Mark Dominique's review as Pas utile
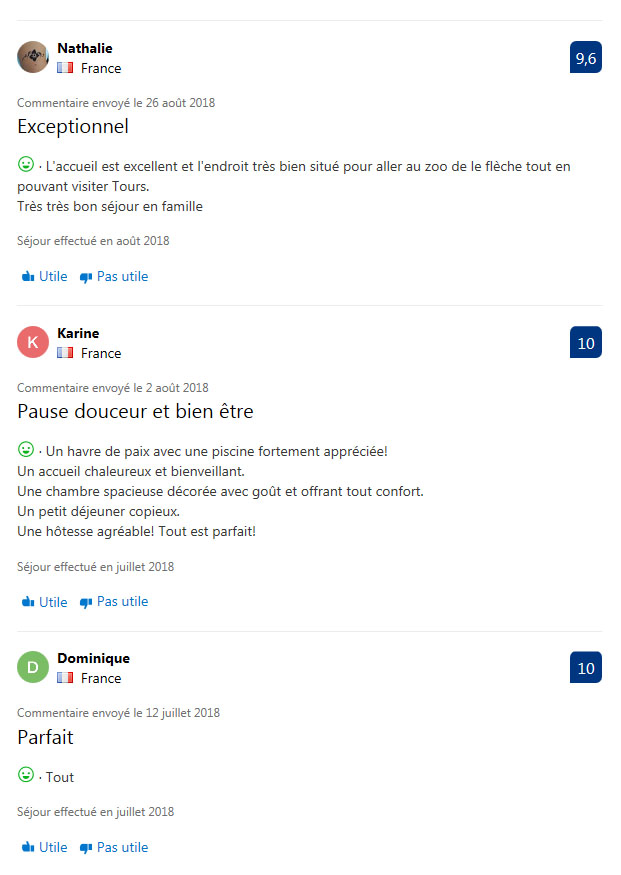The height and width of the screenshot is (875, 621). 114,848
